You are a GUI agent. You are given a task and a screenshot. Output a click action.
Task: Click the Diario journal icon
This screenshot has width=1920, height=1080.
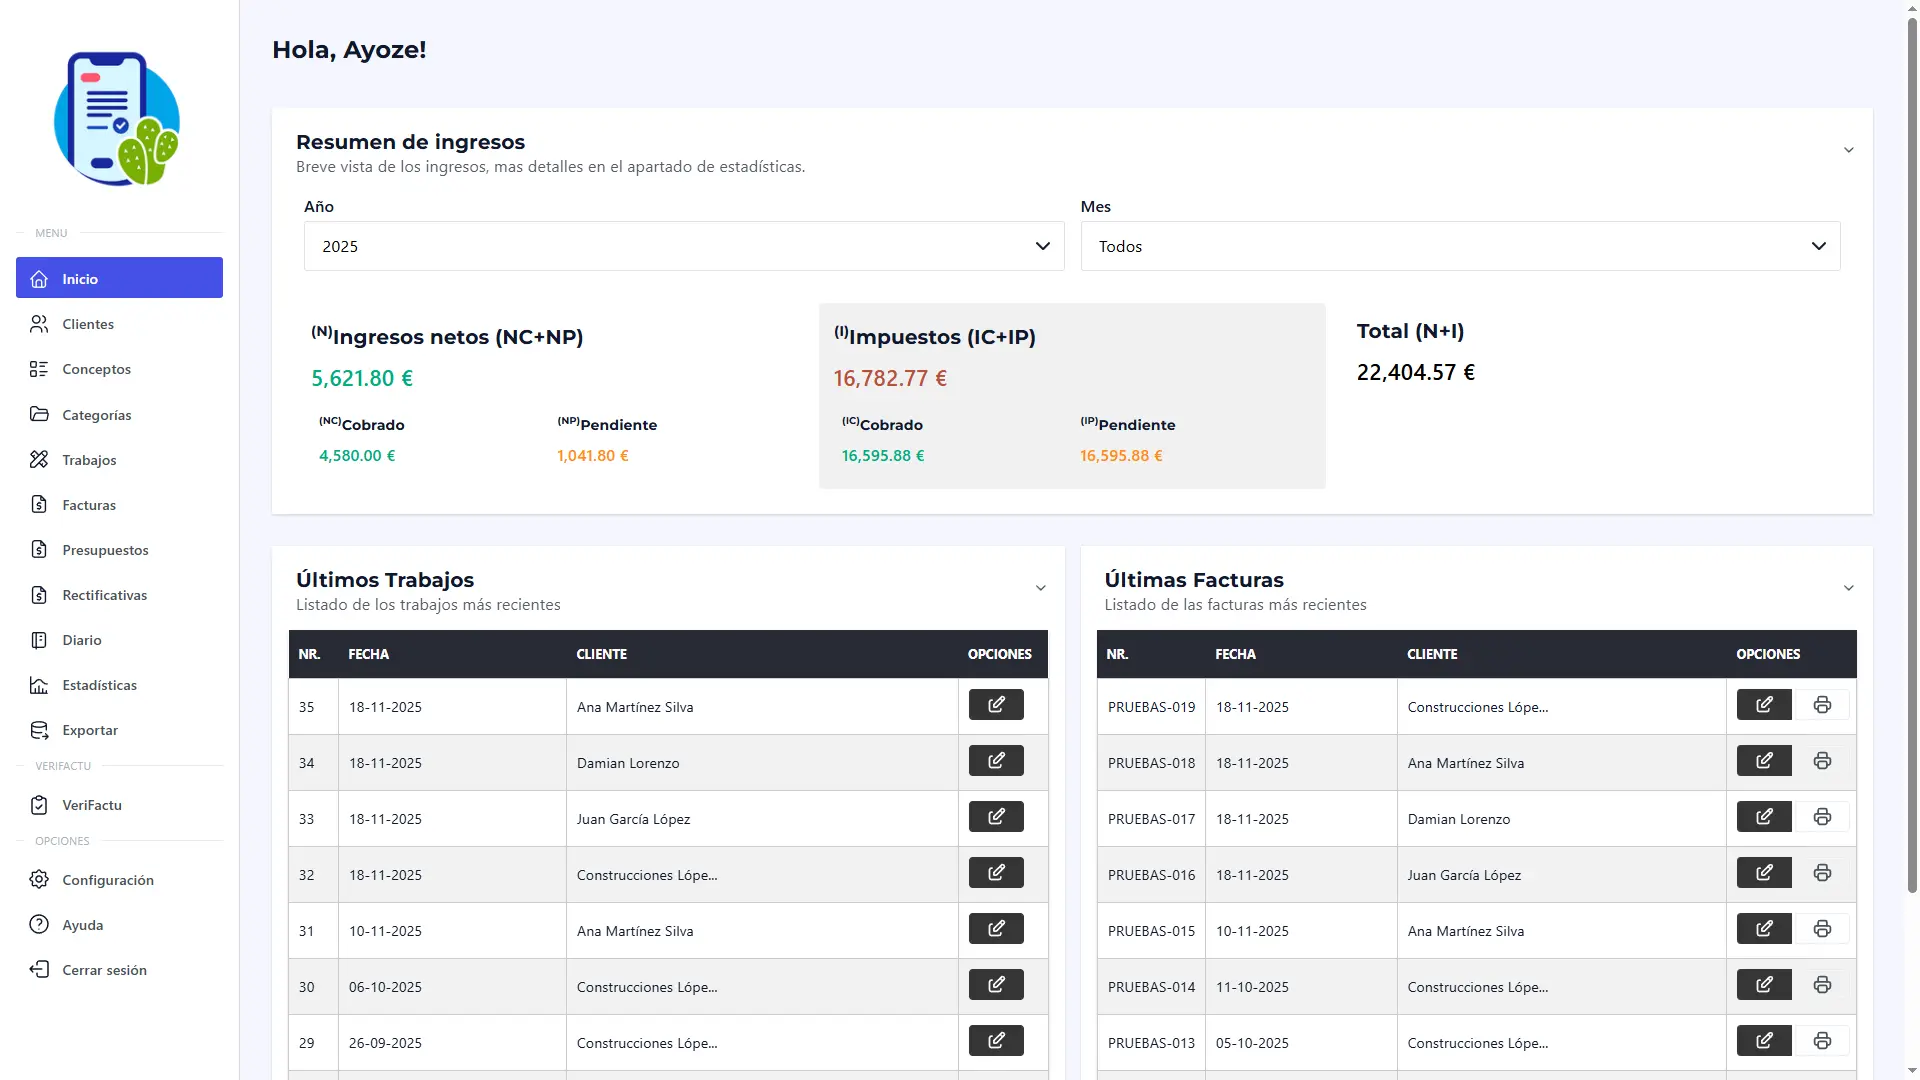pos(38,640)
